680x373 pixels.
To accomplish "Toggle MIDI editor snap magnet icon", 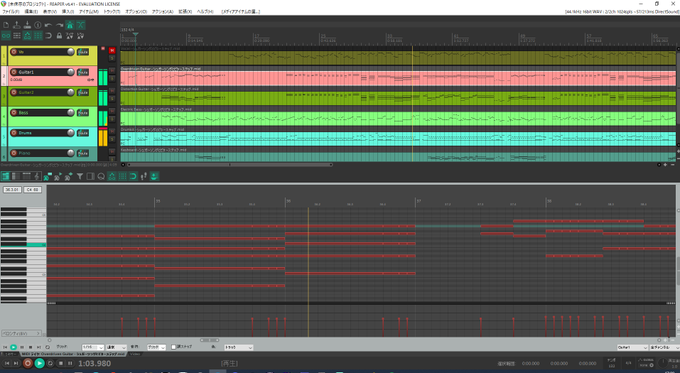I will 133,176.
